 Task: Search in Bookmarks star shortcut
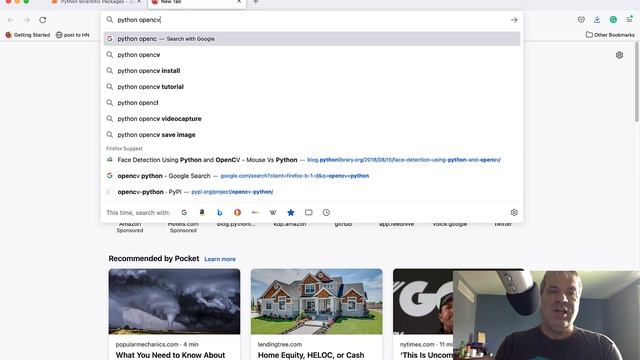[291, 213]
